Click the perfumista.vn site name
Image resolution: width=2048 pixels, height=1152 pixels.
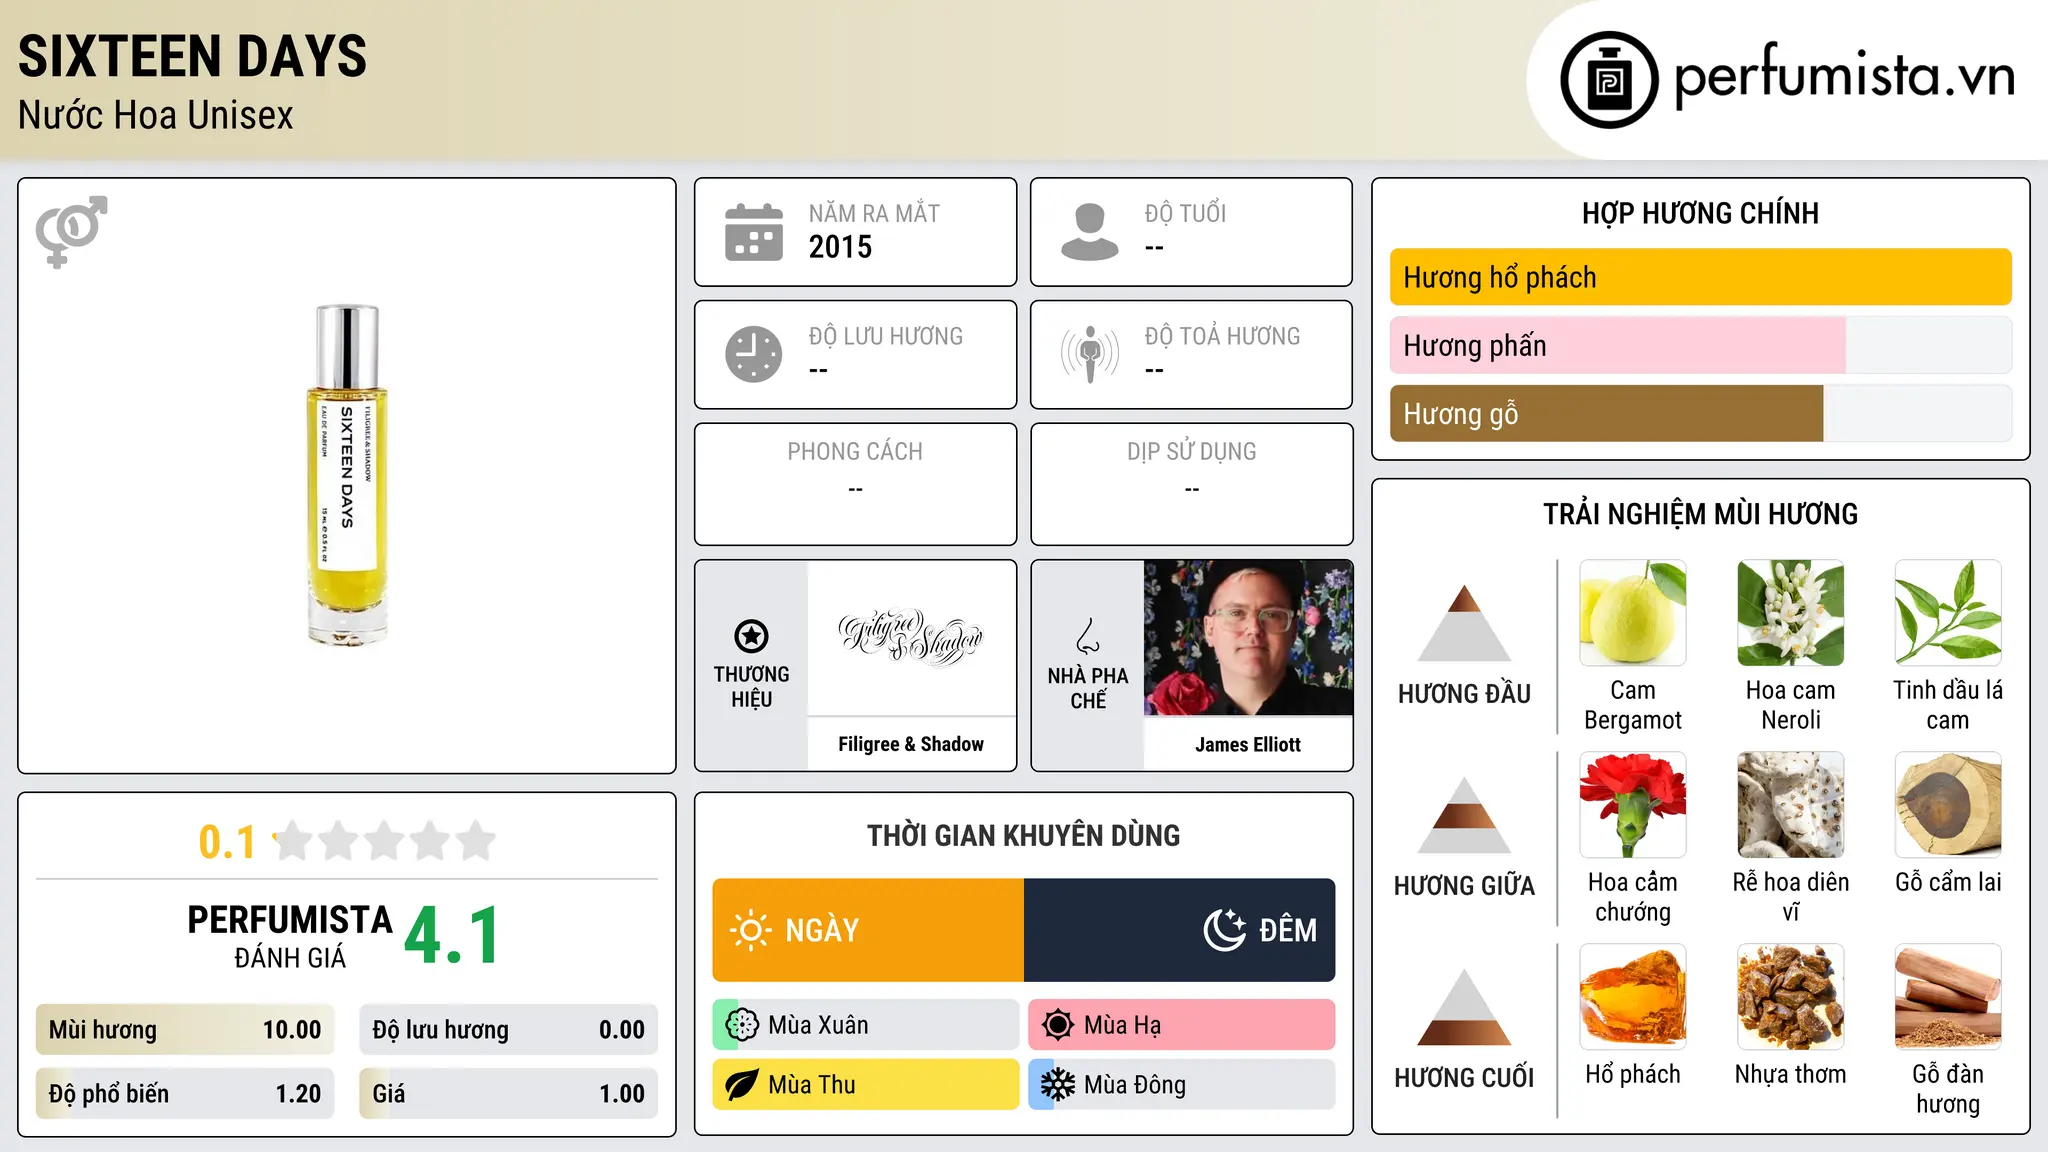coord(1845,75)
